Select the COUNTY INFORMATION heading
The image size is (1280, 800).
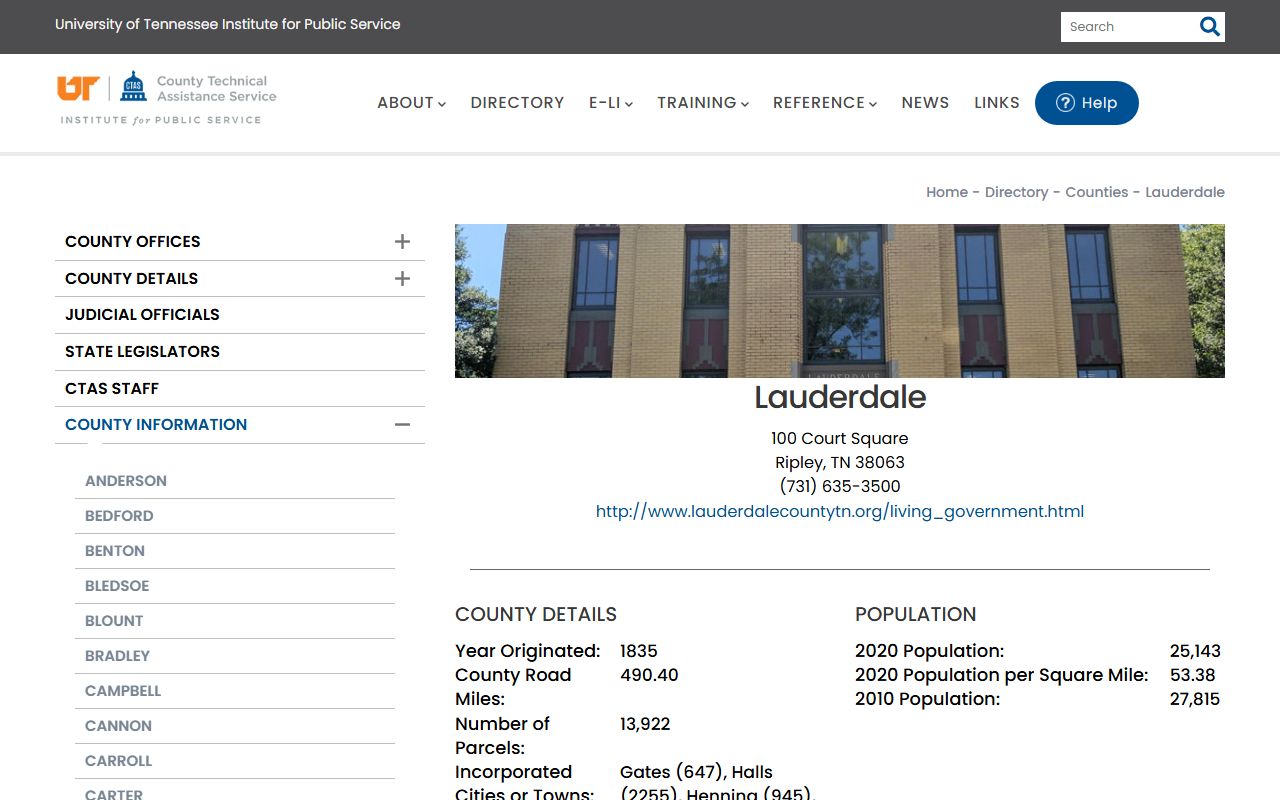[x=156, y=425]
